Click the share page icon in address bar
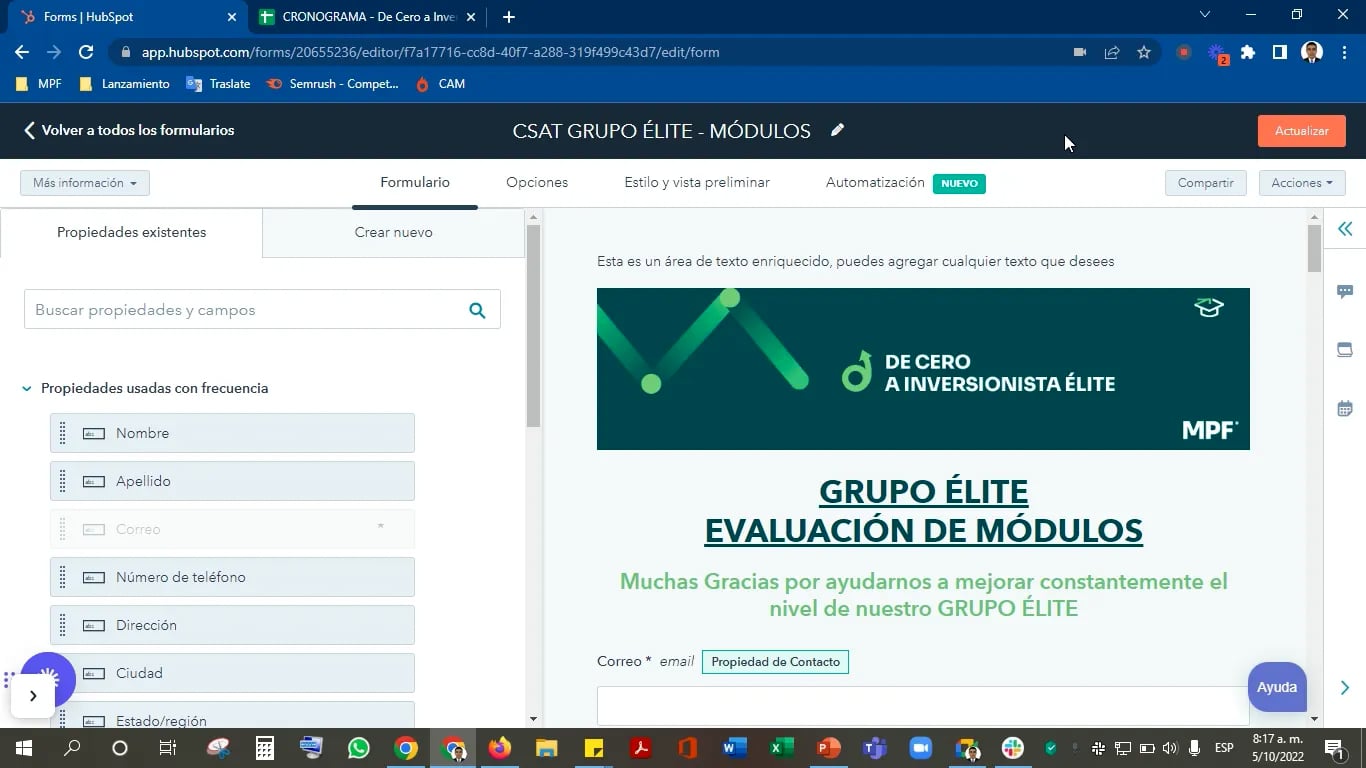The width and height of the screenshot is (1366, 768). [1112, 52]
